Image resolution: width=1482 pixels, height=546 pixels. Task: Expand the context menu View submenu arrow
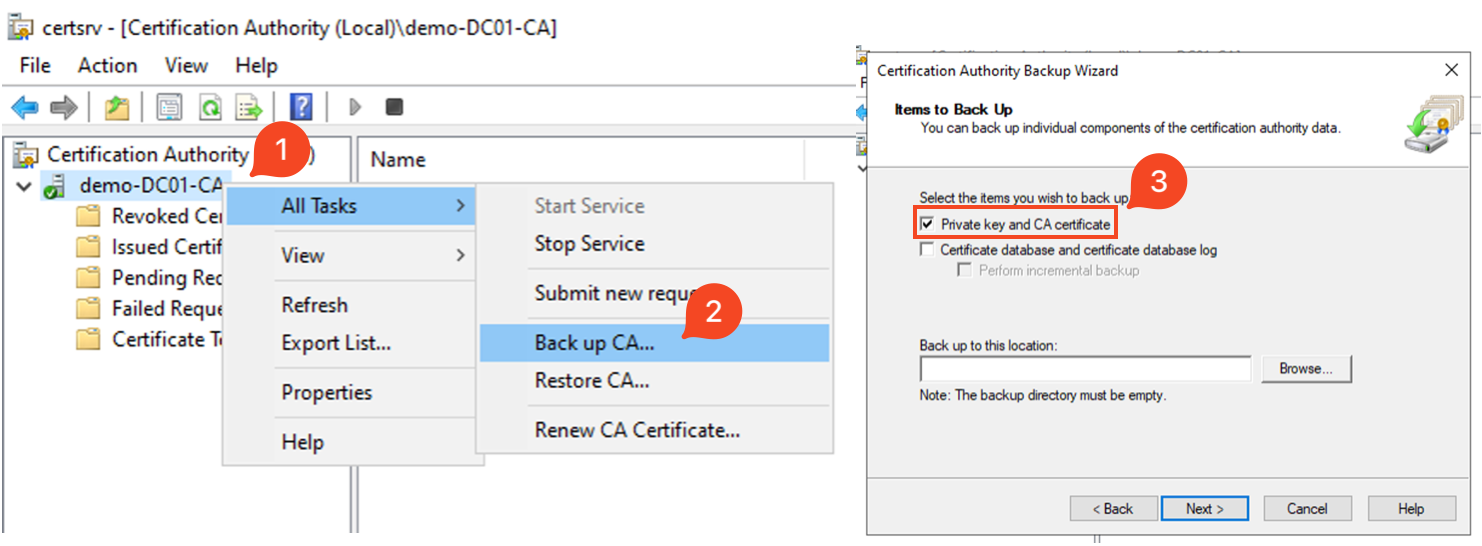460,255
